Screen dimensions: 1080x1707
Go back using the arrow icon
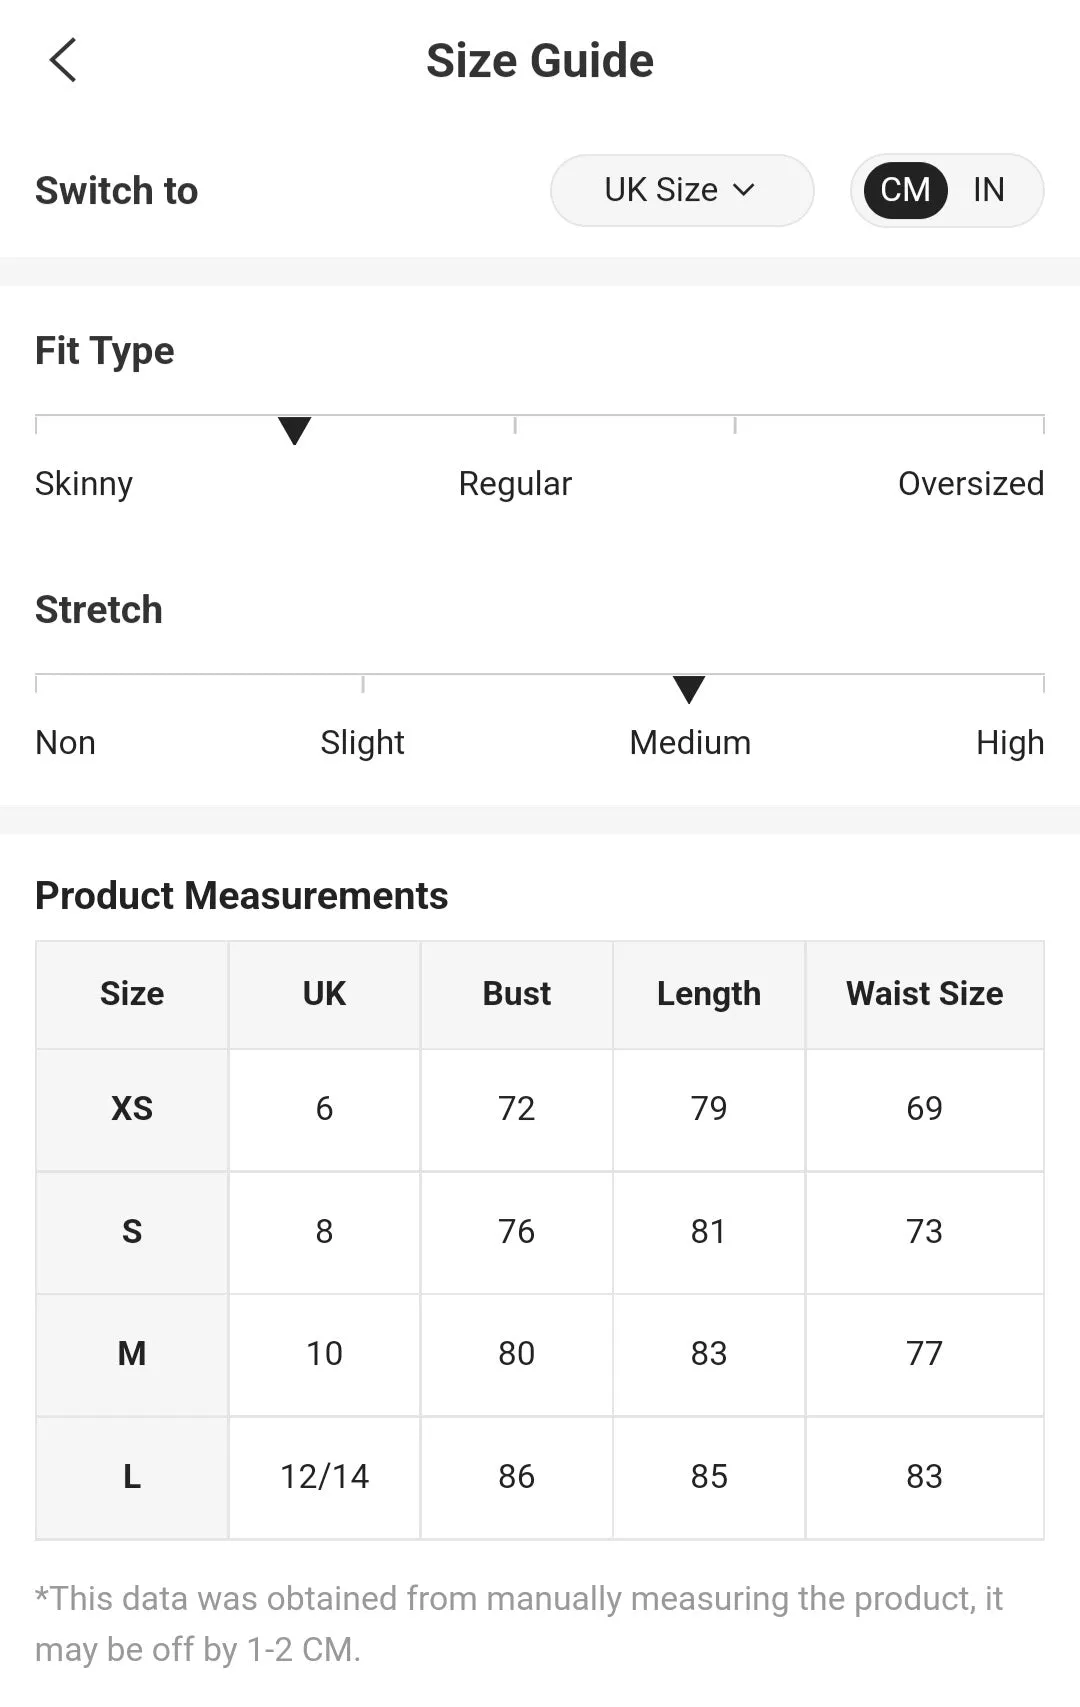pyautogui.click(x=63, y=60)
